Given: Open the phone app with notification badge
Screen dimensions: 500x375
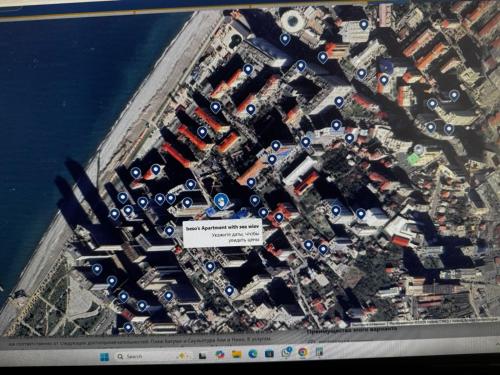Looking at the screenshot, I should (x=286, y=352).
